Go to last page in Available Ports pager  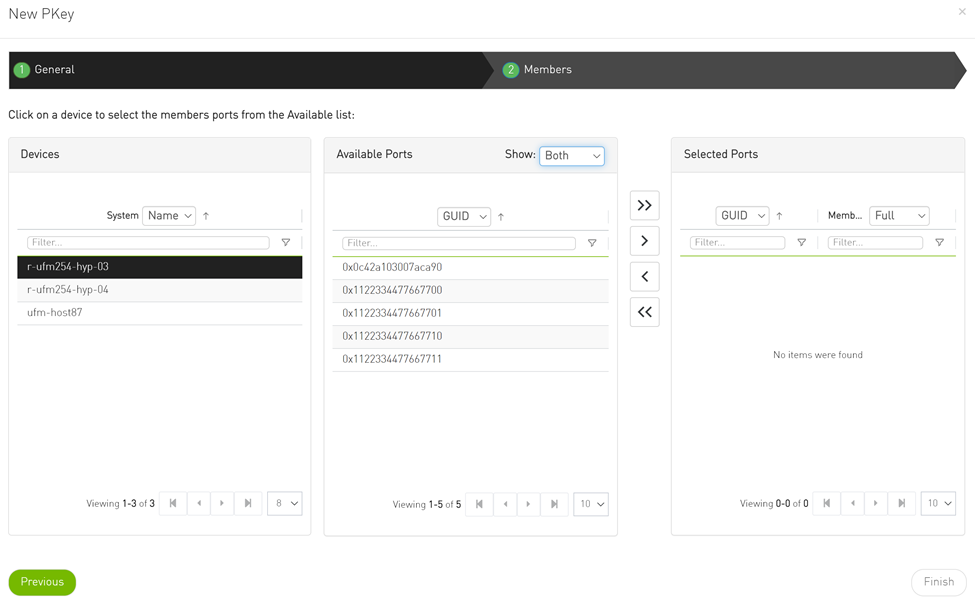[554, 504]
